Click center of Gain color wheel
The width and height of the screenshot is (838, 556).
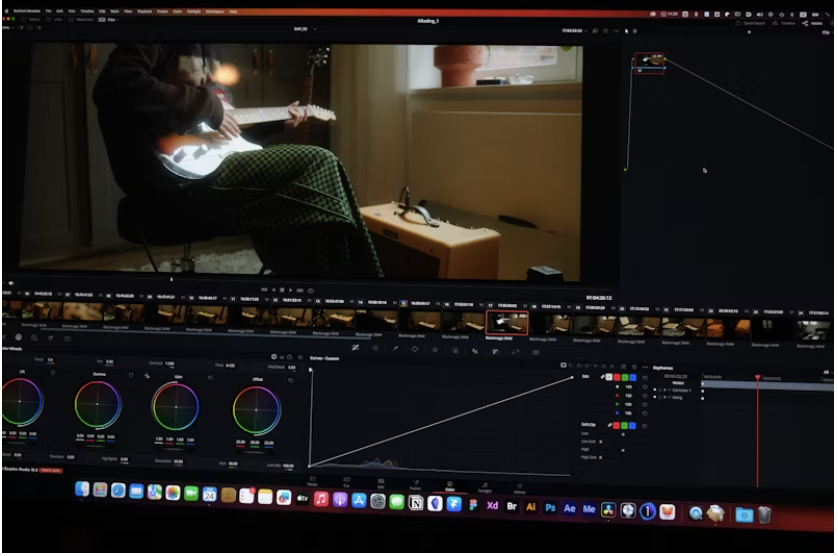click(176, 407)
